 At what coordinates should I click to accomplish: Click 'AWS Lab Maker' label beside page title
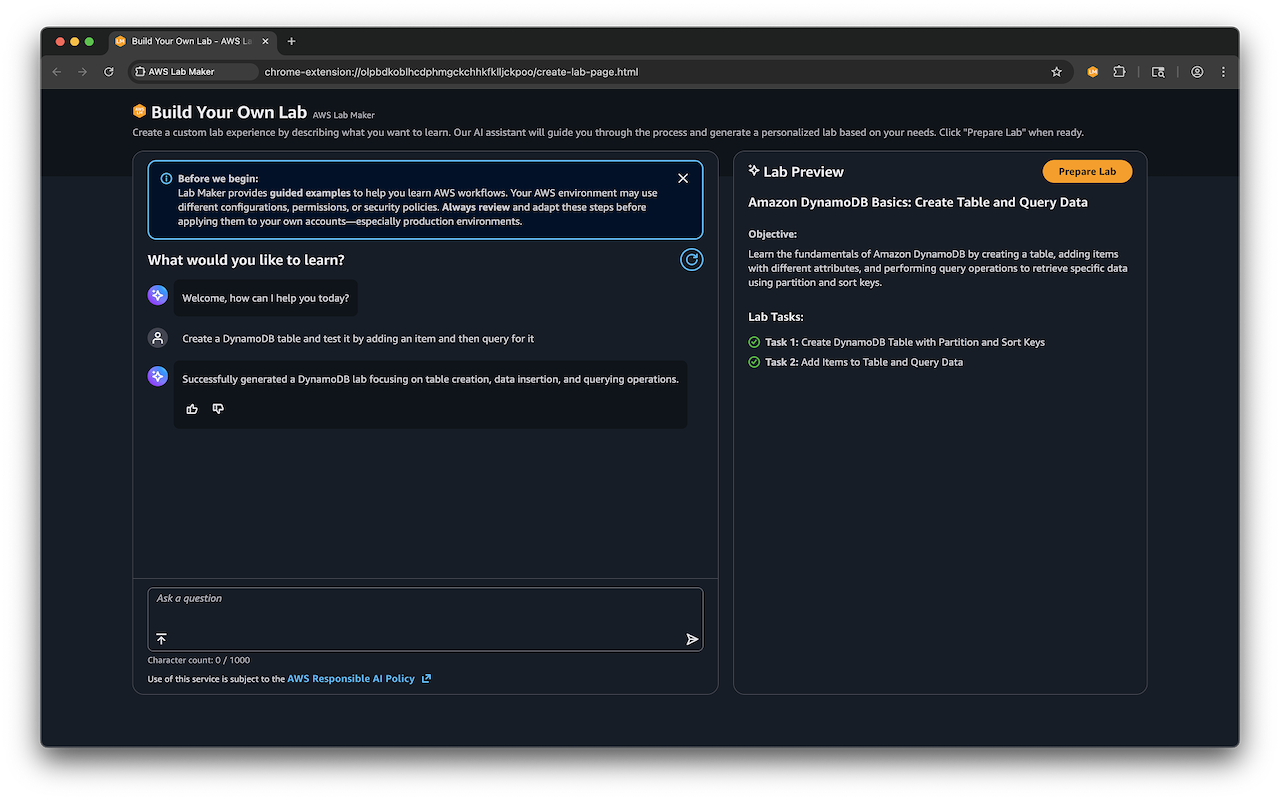344,115
